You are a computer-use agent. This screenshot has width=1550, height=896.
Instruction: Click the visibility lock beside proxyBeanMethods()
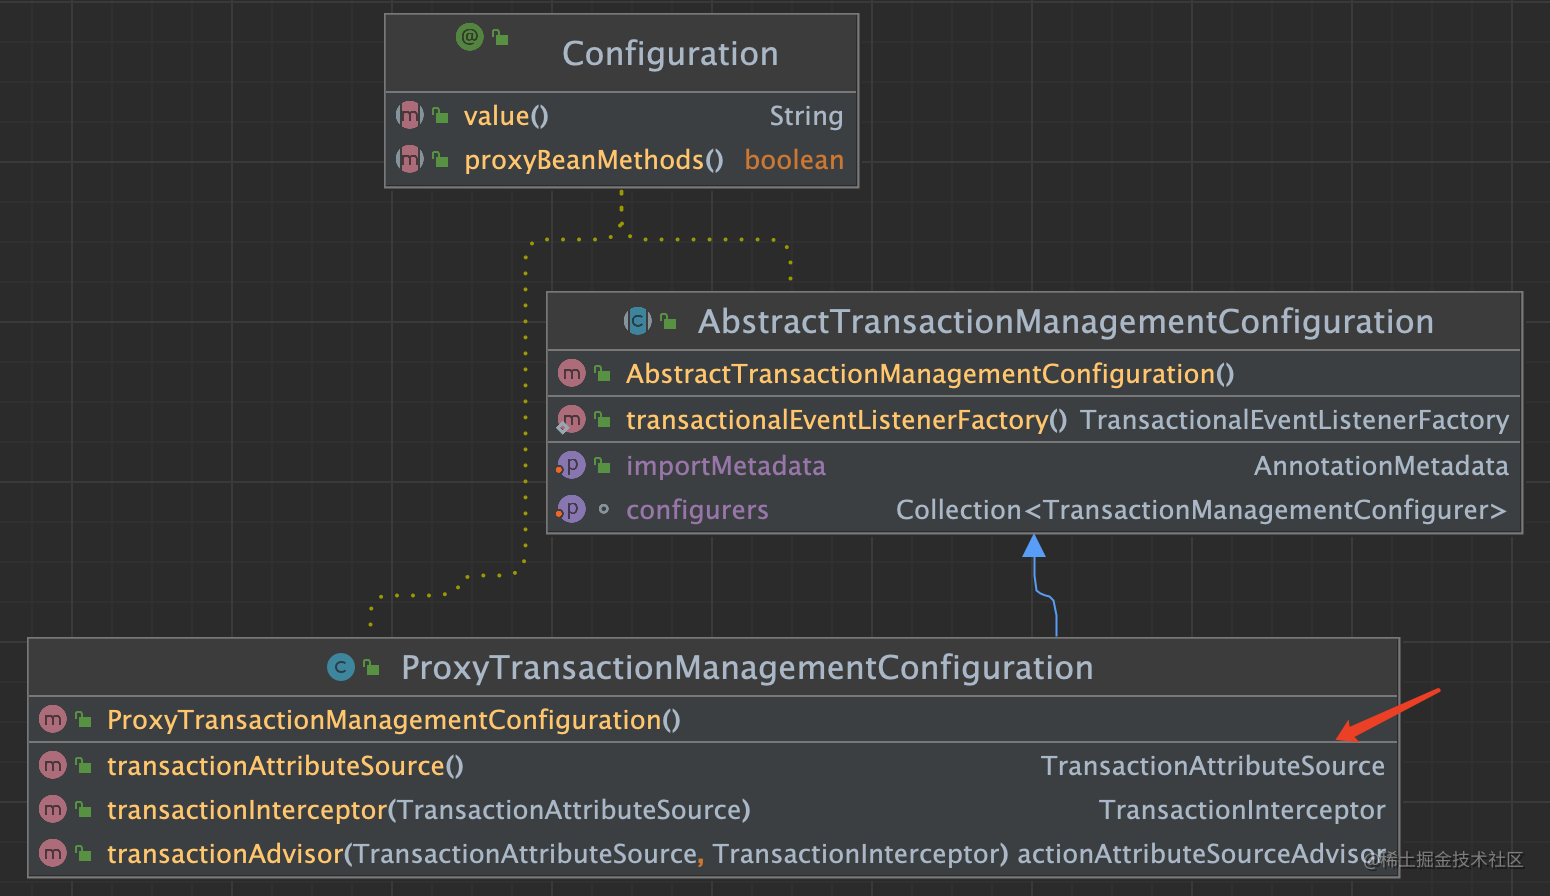click(440, 159)
